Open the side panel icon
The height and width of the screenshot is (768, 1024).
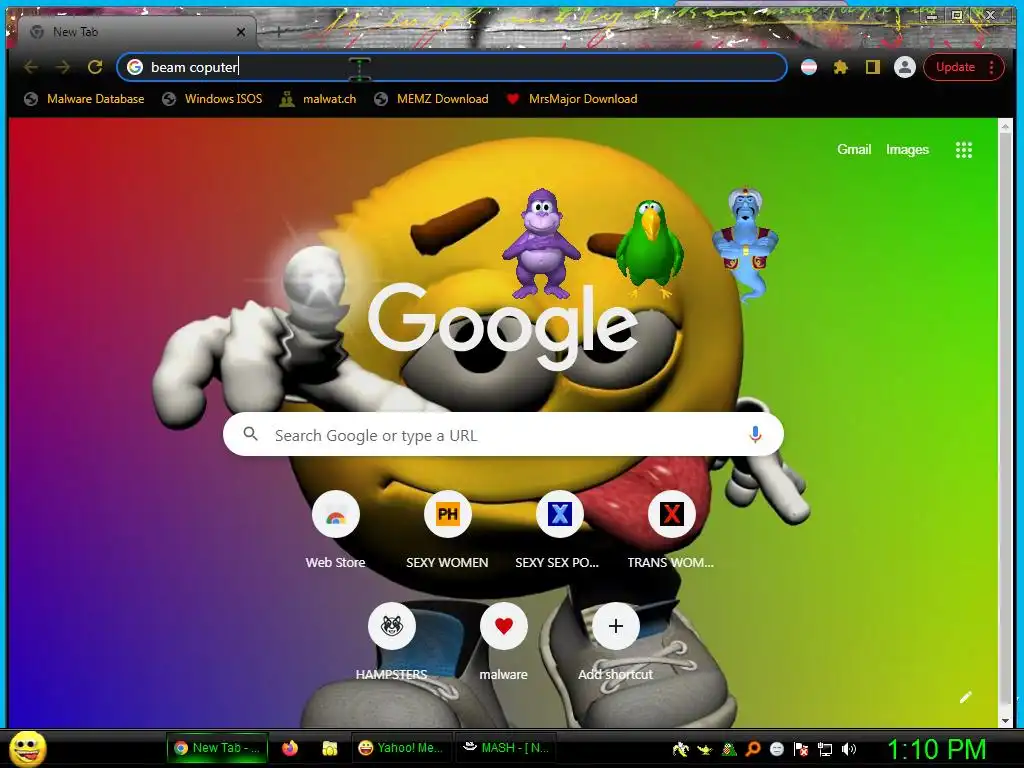click(872, 67)
